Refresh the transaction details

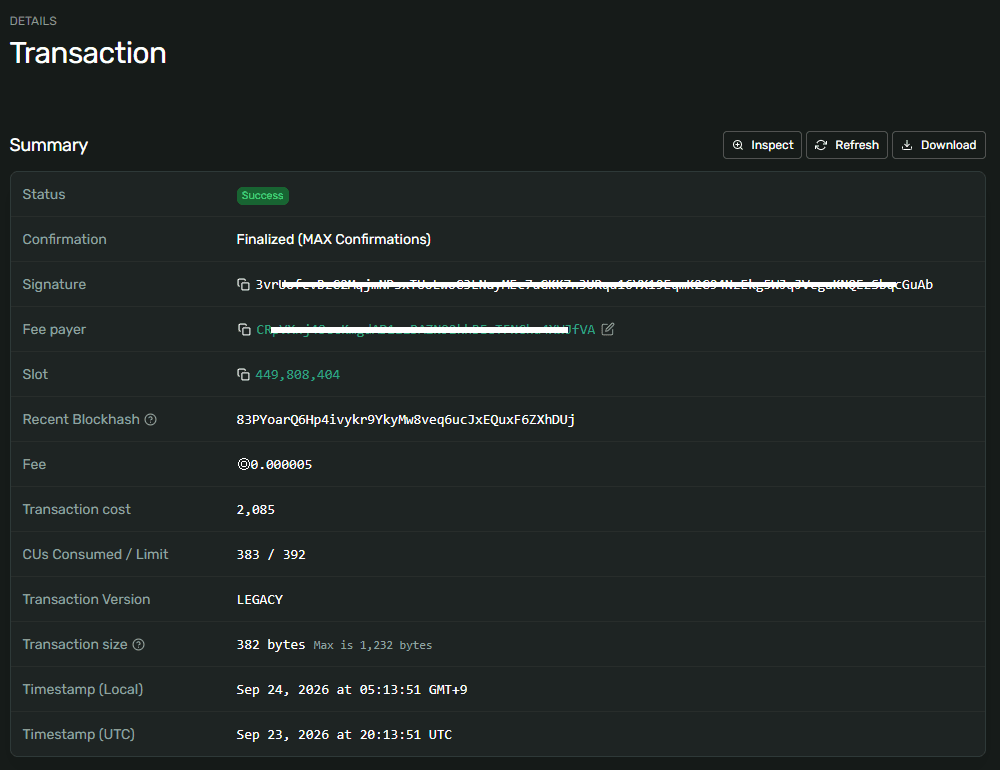point(847,145)
